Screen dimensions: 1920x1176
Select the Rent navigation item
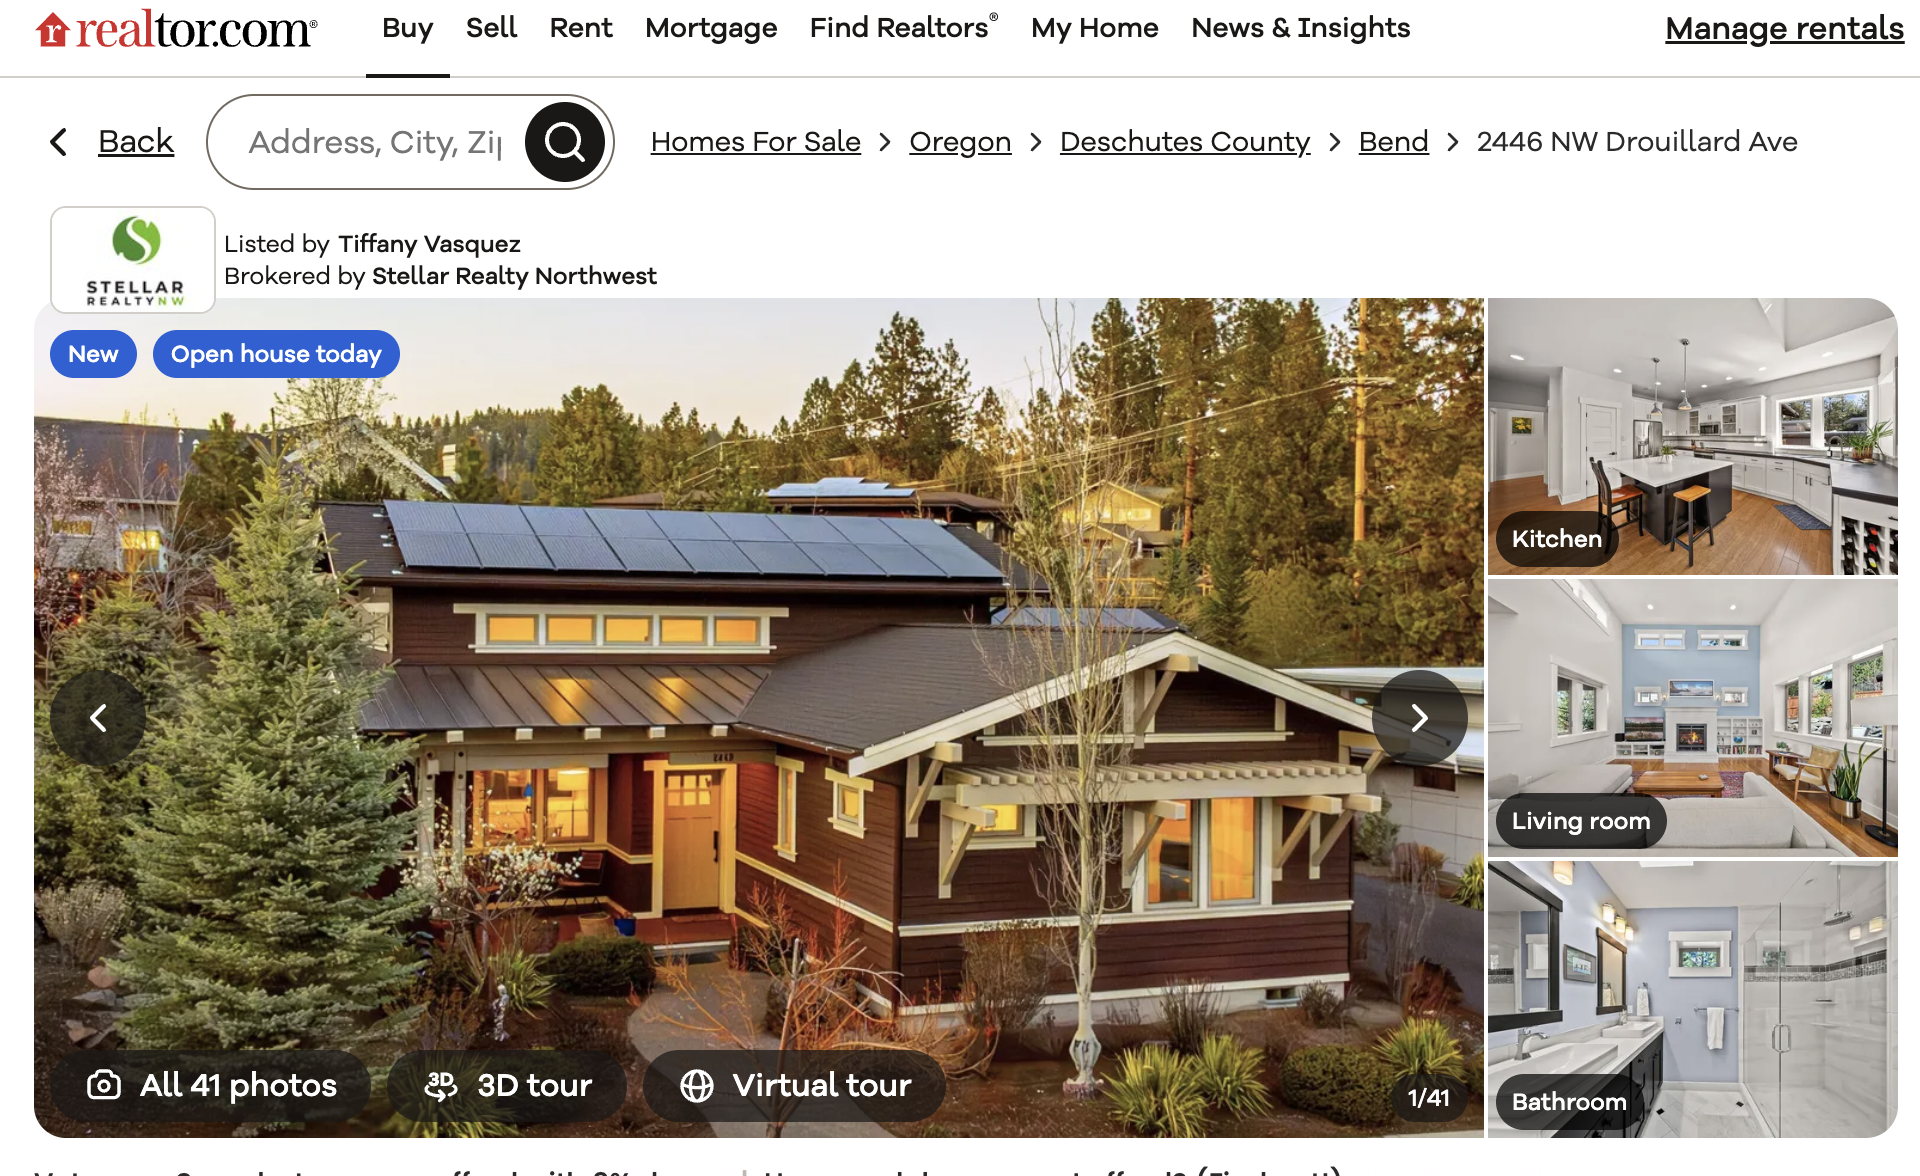click(x=581, y=28)
